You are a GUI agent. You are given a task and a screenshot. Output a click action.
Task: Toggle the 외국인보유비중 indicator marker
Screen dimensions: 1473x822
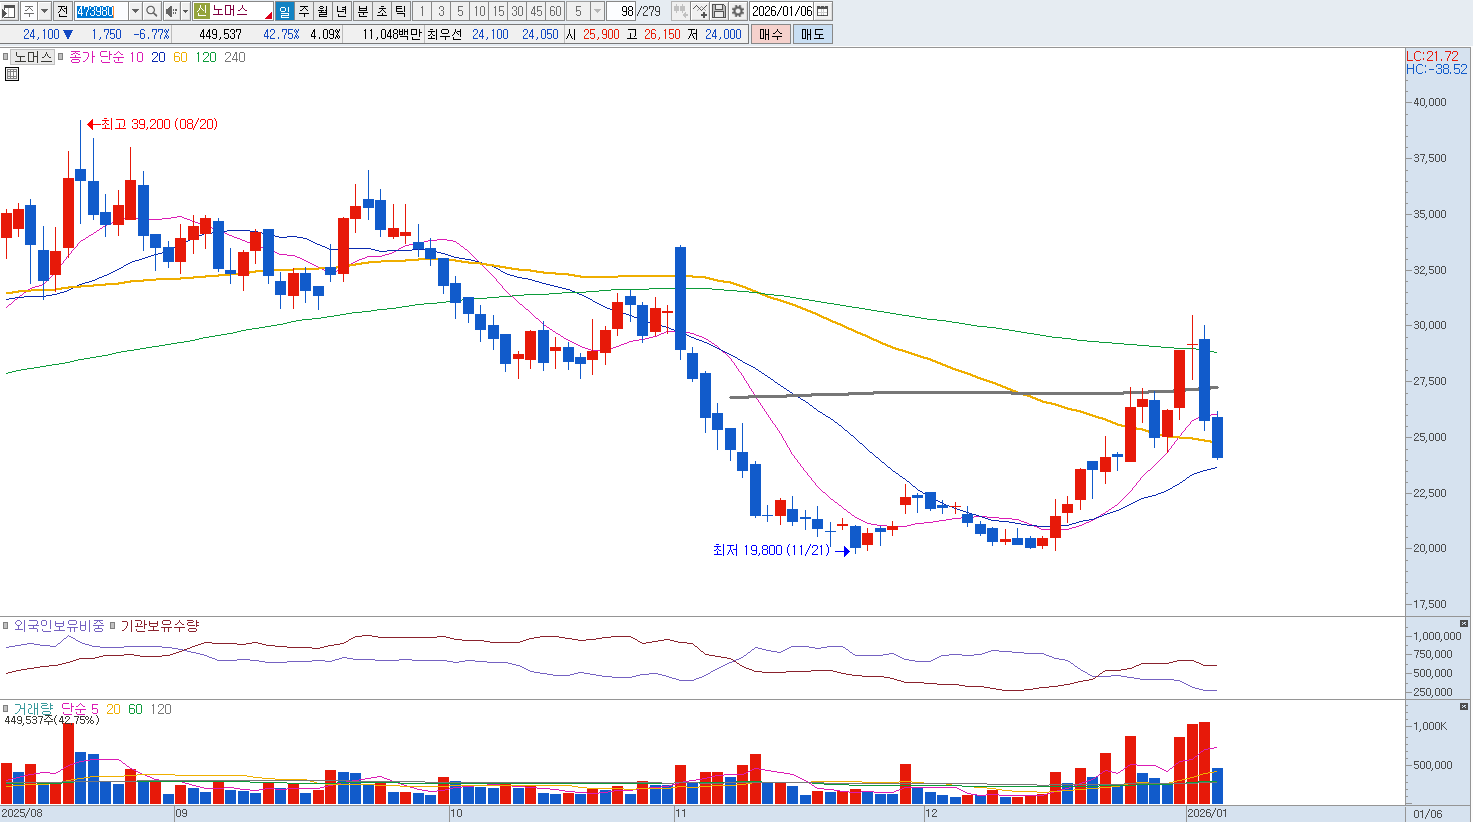(7, 626)
